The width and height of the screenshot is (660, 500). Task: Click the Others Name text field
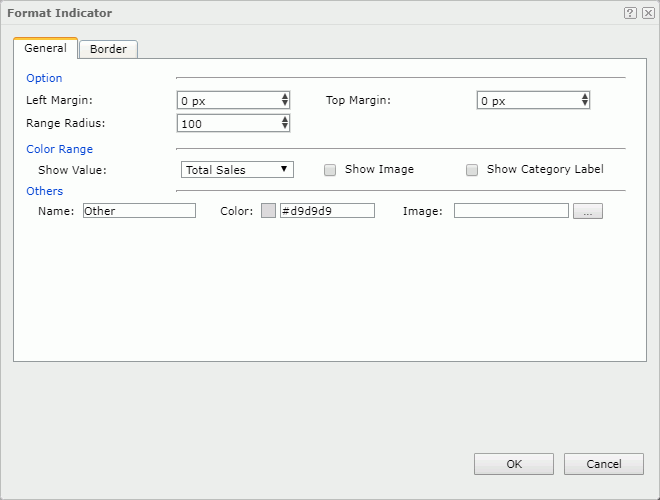coord(139,210)
